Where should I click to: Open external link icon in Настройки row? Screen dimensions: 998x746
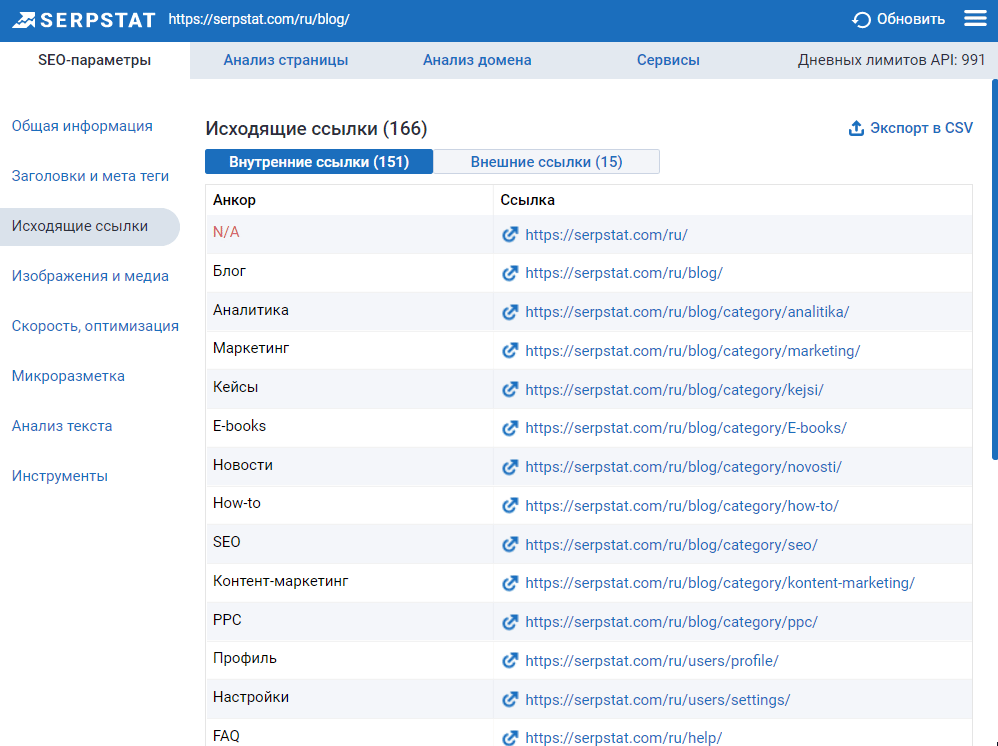tap(510, 700)
